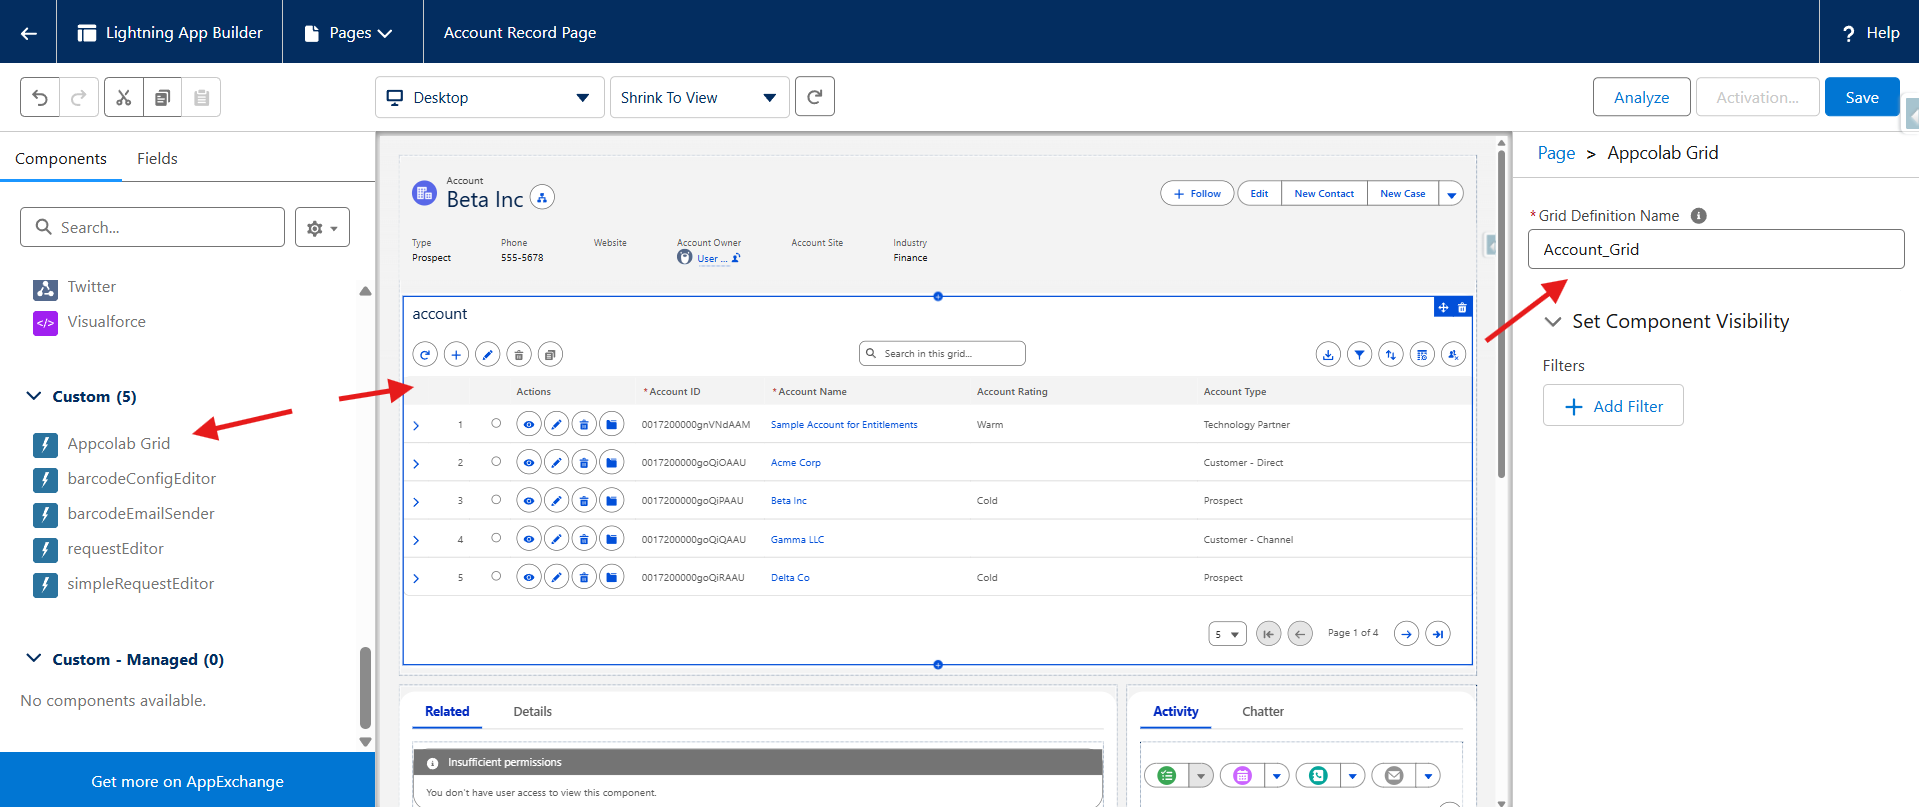Open component list settings gear dropdown
This screenshot has height=807, width=1919.
[322, 228]
